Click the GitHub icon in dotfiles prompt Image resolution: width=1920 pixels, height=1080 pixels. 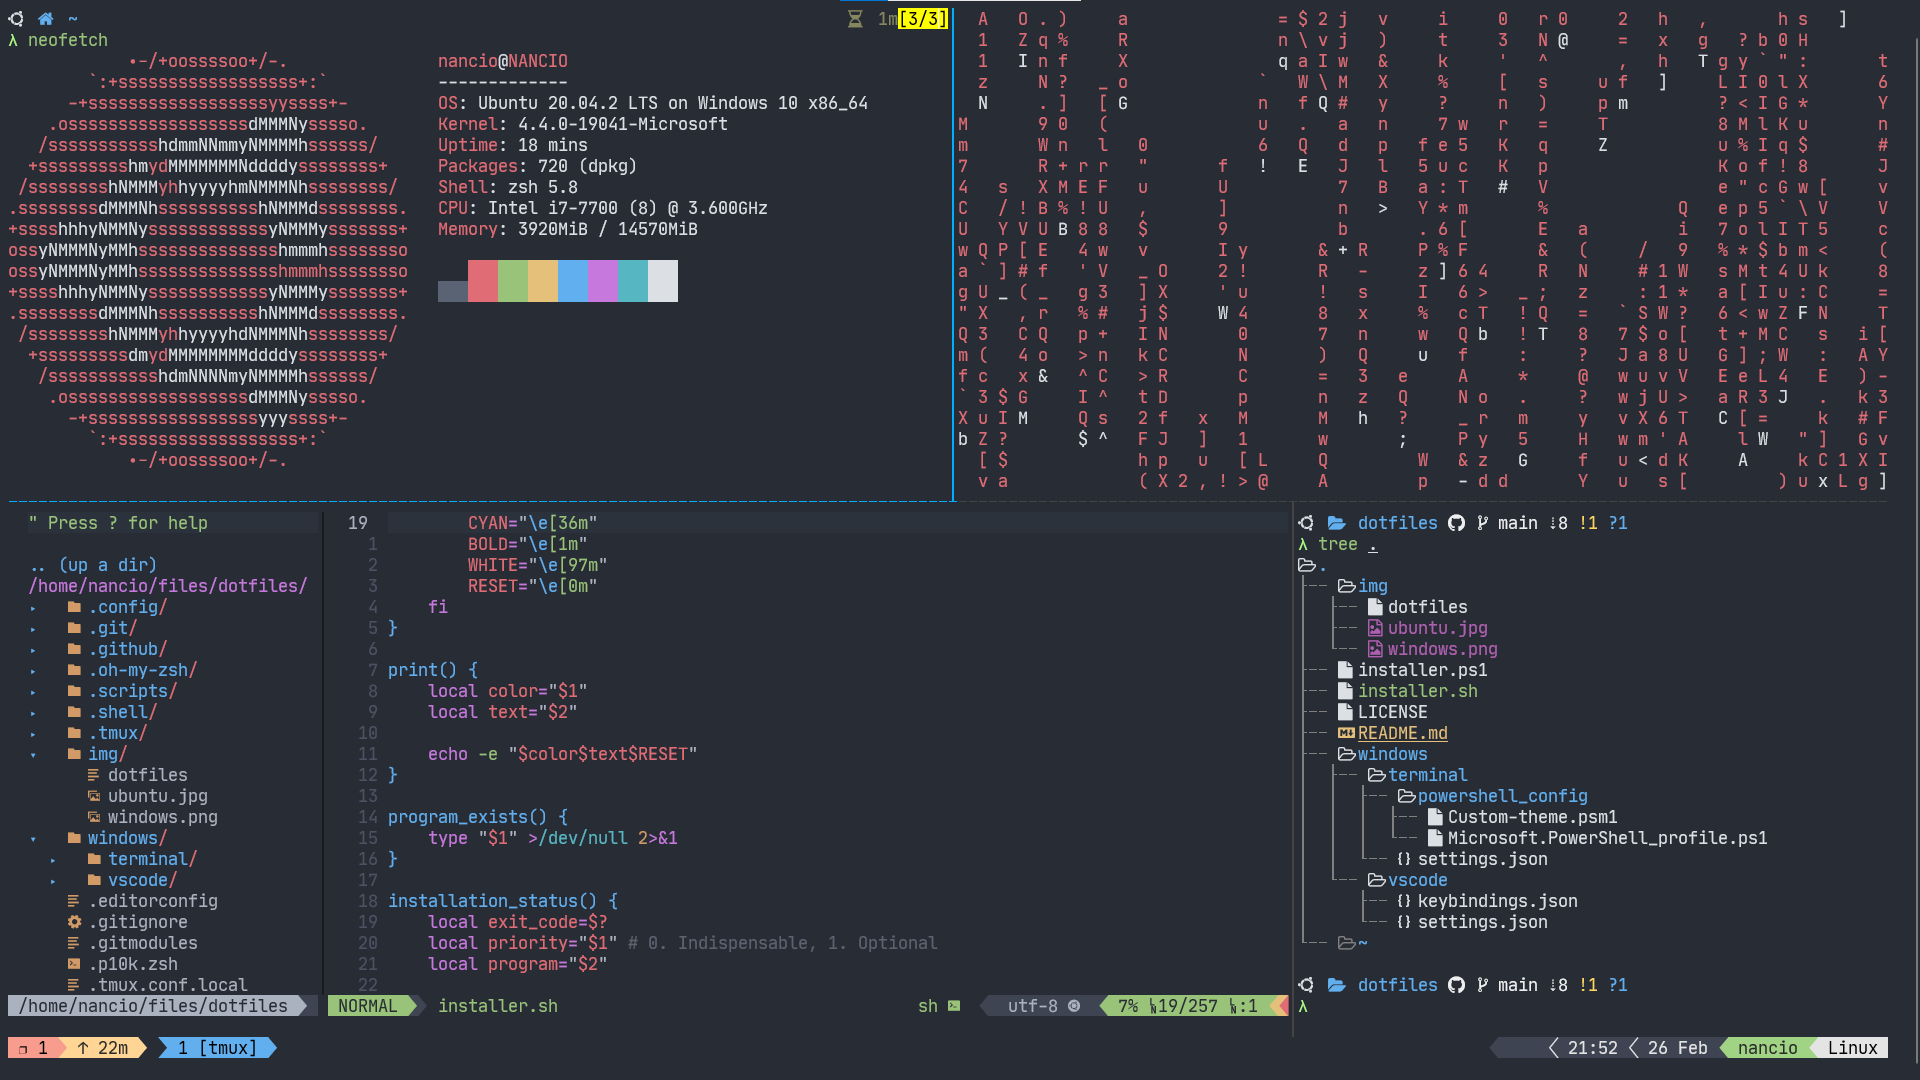pos(1456,523)
